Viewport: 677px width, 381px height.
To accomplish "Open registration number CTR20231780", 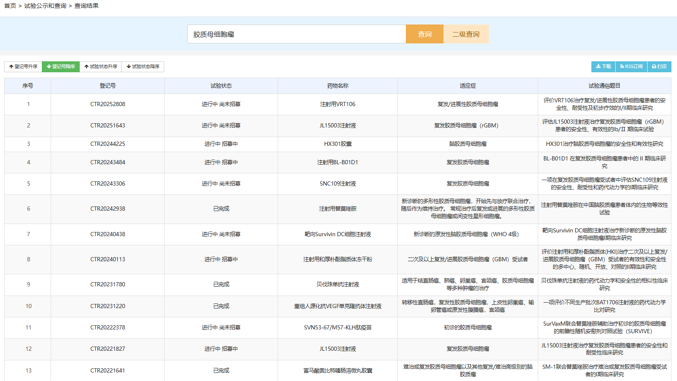I will pos(108,285).
